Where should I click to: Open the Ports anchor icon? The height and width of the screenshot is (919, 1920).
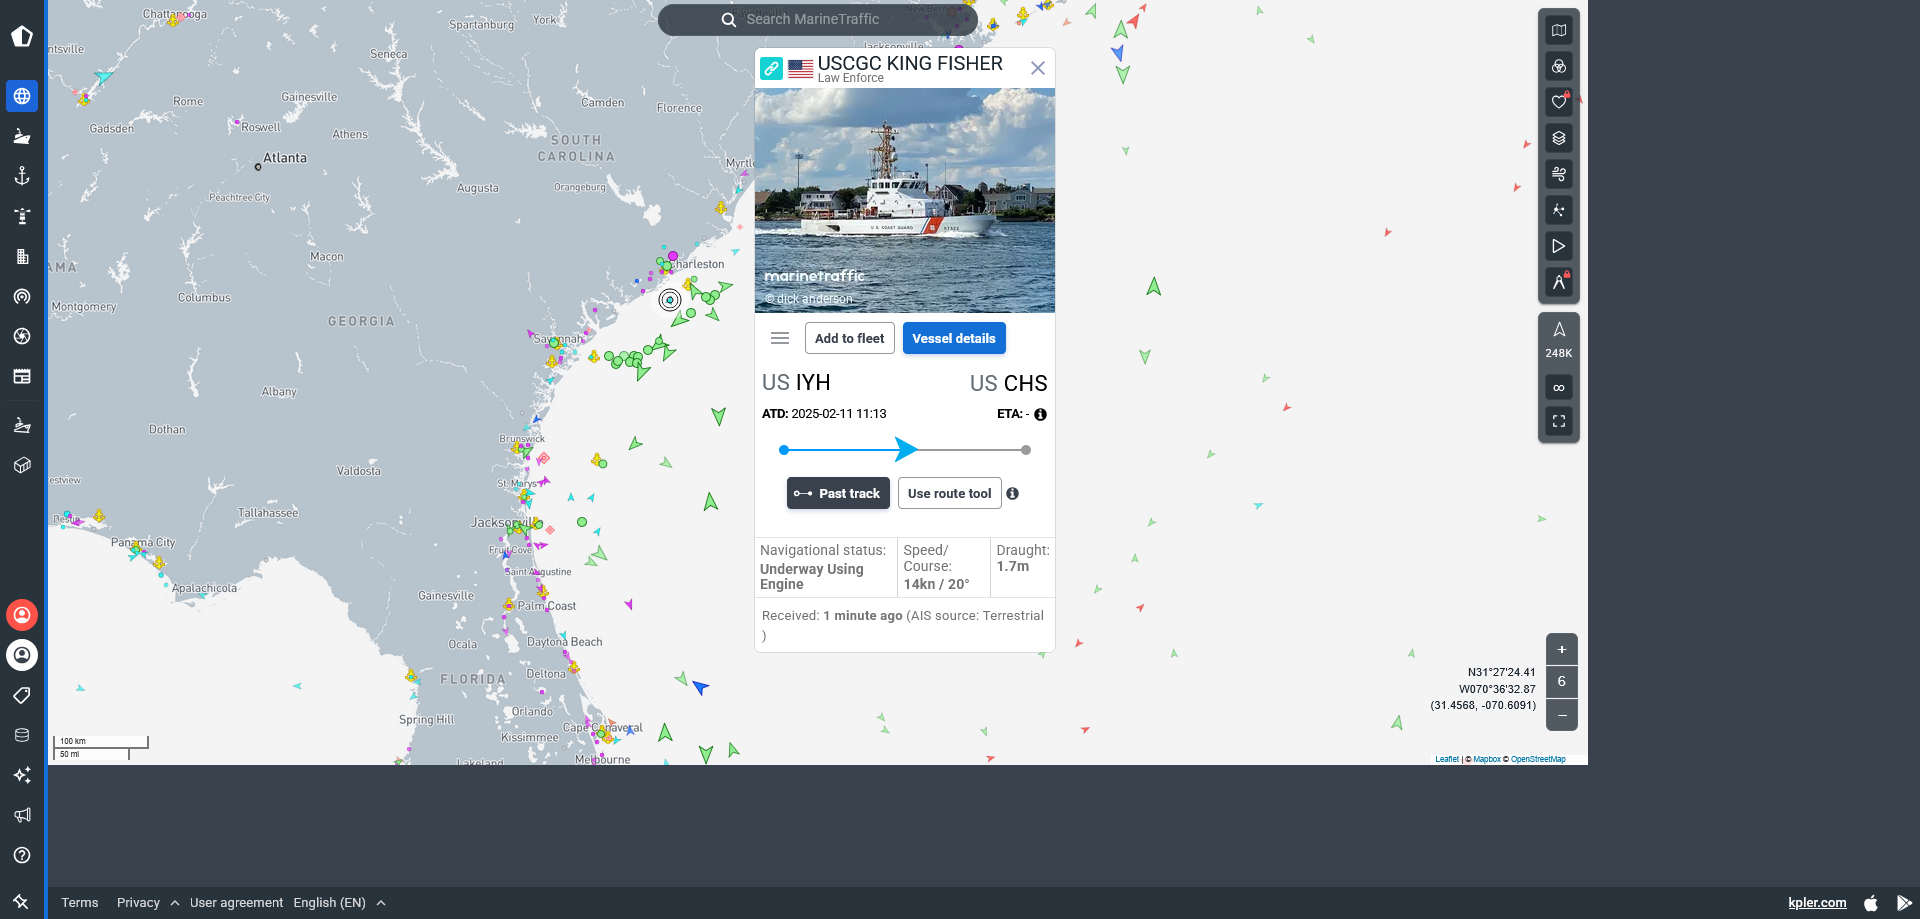coord(22,176)
